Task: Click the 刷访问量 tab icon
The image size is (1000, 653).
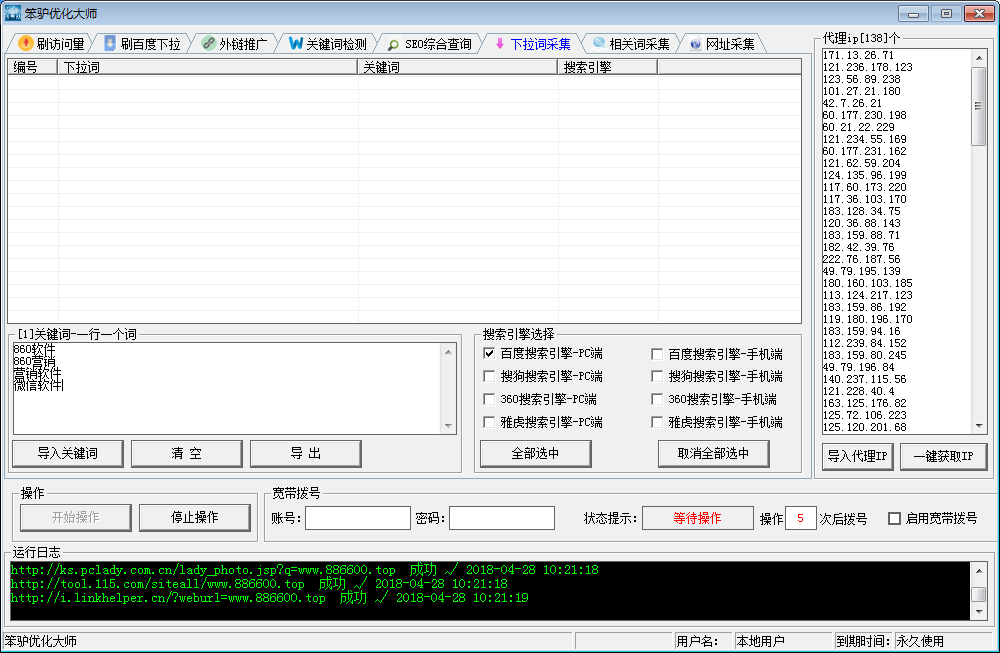Action: tap(26, 43)
